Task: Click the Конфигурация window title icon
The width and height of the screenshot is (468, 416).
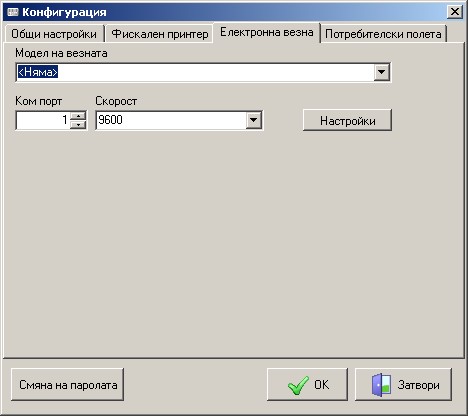Action: pyautogui.click(x=13, y=12)
